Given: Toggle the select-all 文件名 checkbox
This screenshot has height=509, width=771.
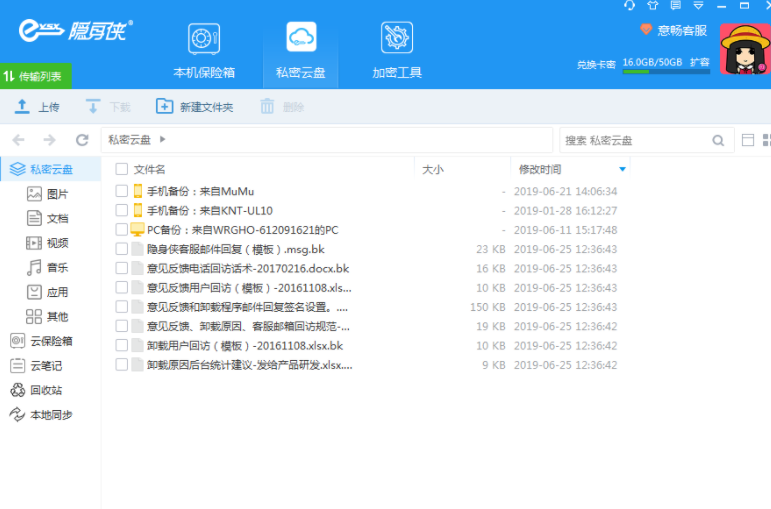Looking at the screenshot, I should tap(122, 169).
